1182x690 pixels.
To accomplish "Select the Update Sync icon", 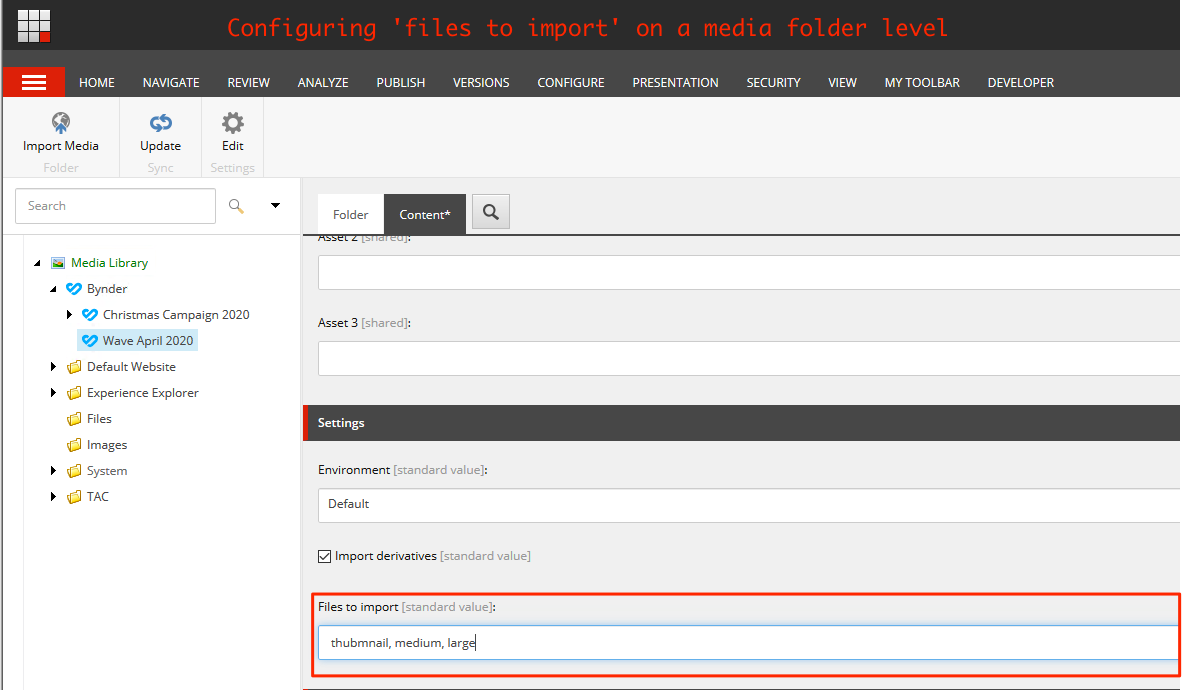I will [x=160, y=123].
